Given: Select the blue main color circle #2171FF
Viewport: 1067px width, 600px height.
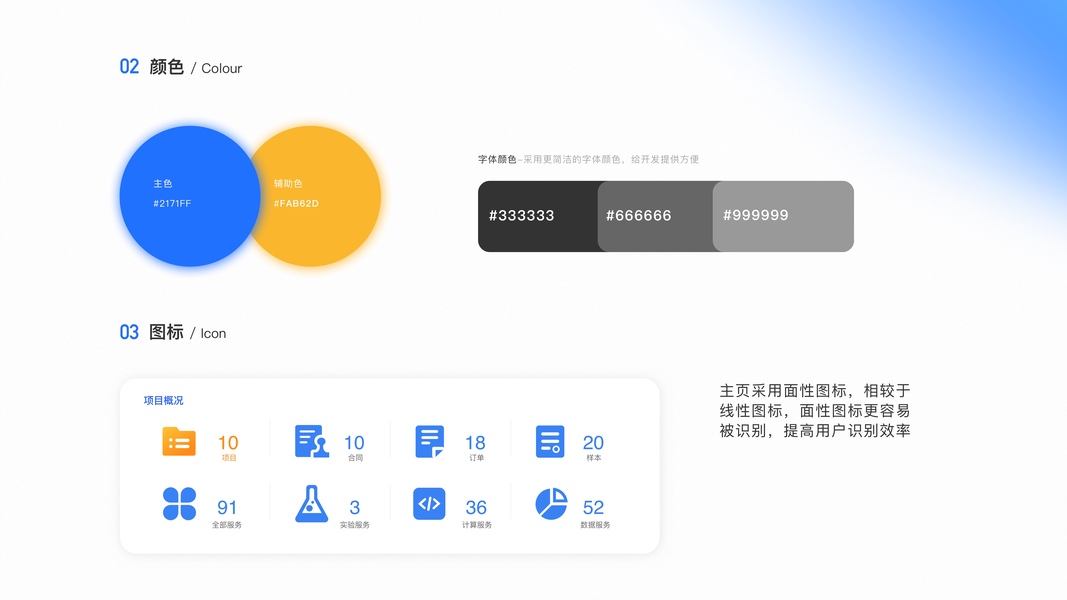Looking at the screenshot, I should pos(190,196).
